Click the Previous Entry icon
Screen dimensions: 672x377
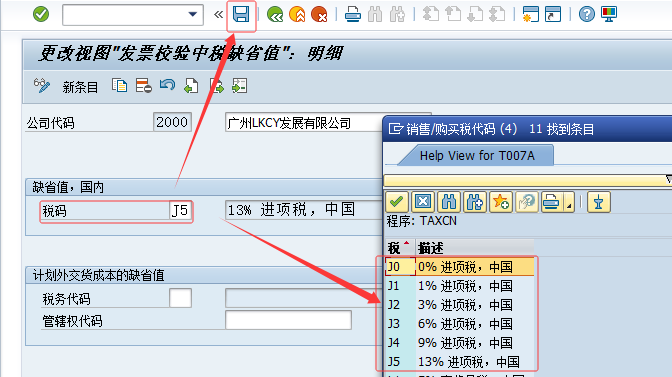point(191,86)
